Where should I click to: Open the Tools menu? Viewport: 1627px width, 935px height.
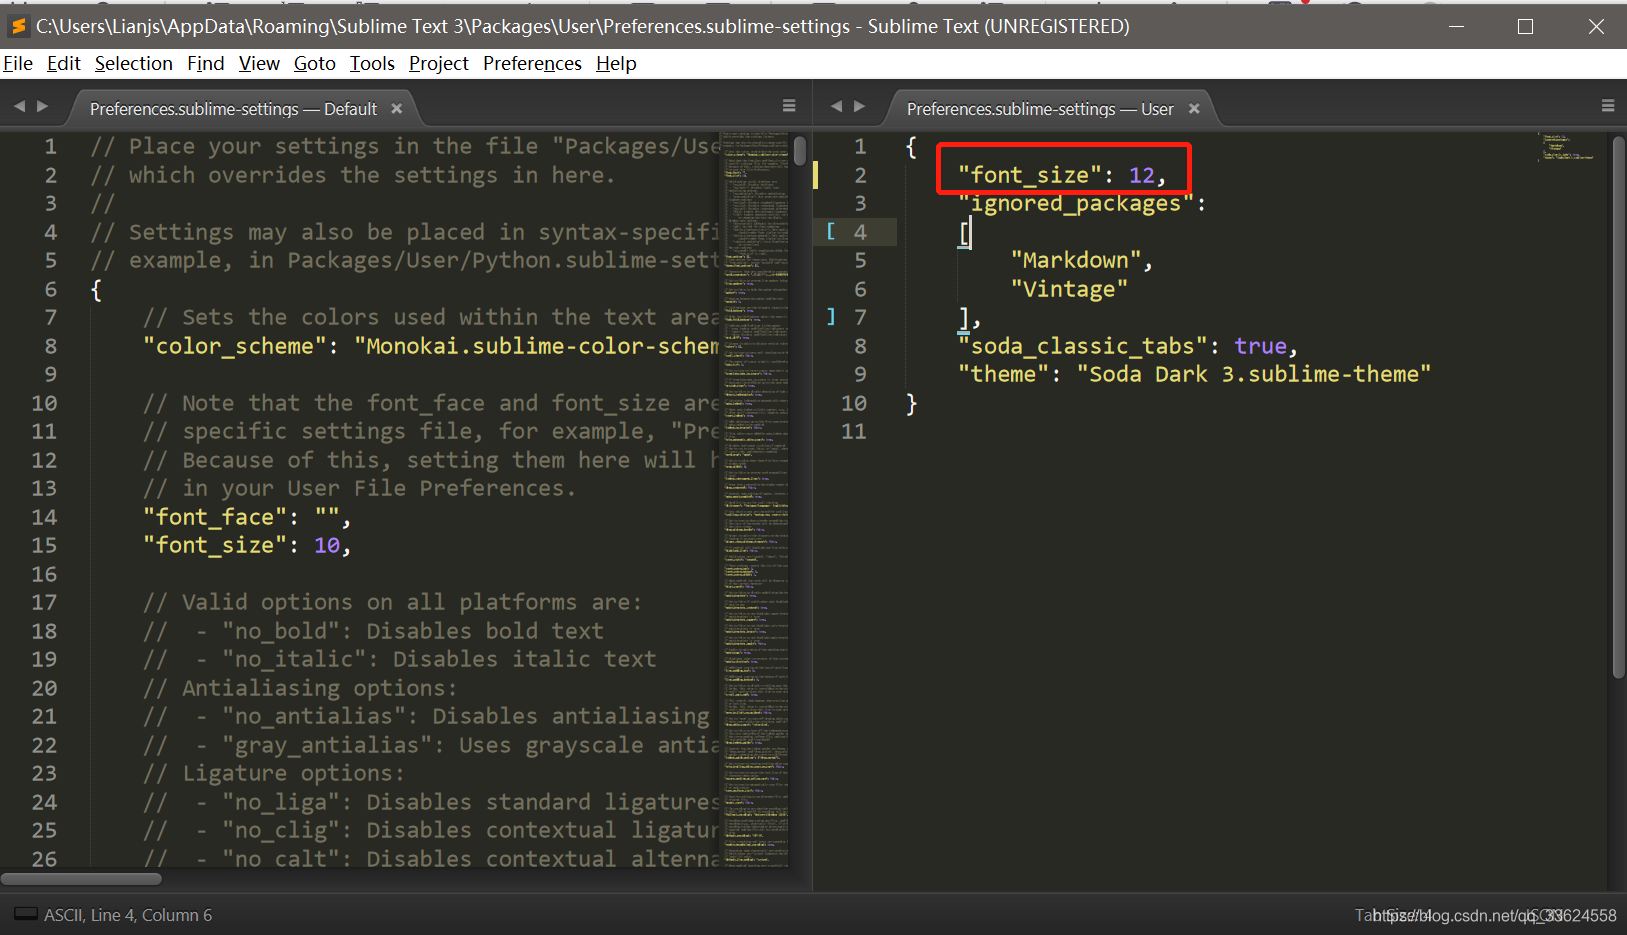click(x=372, y=64)
